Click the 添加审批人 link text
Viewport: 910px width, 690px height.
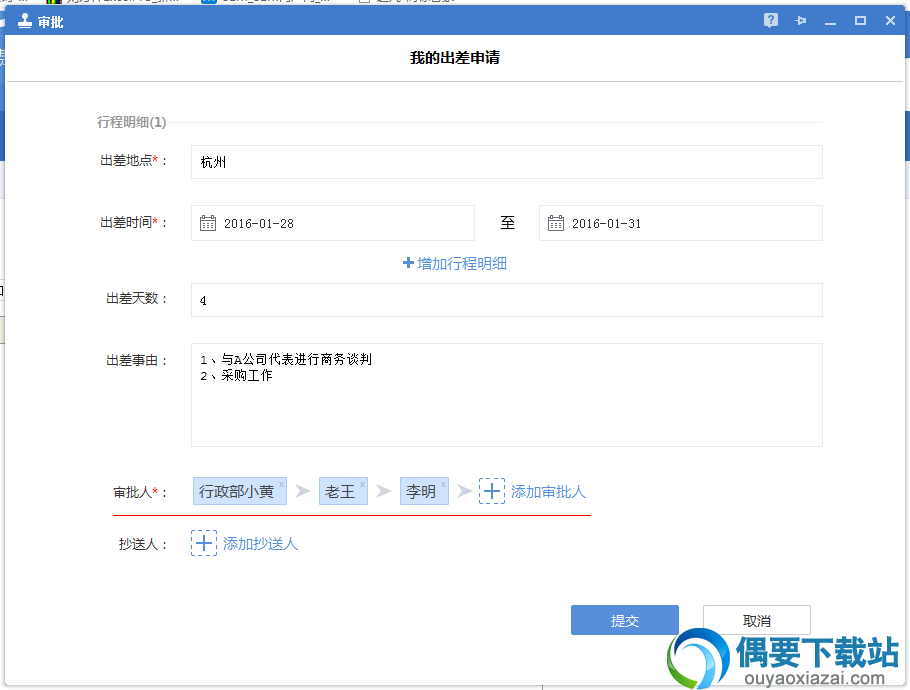pos(548,492)
